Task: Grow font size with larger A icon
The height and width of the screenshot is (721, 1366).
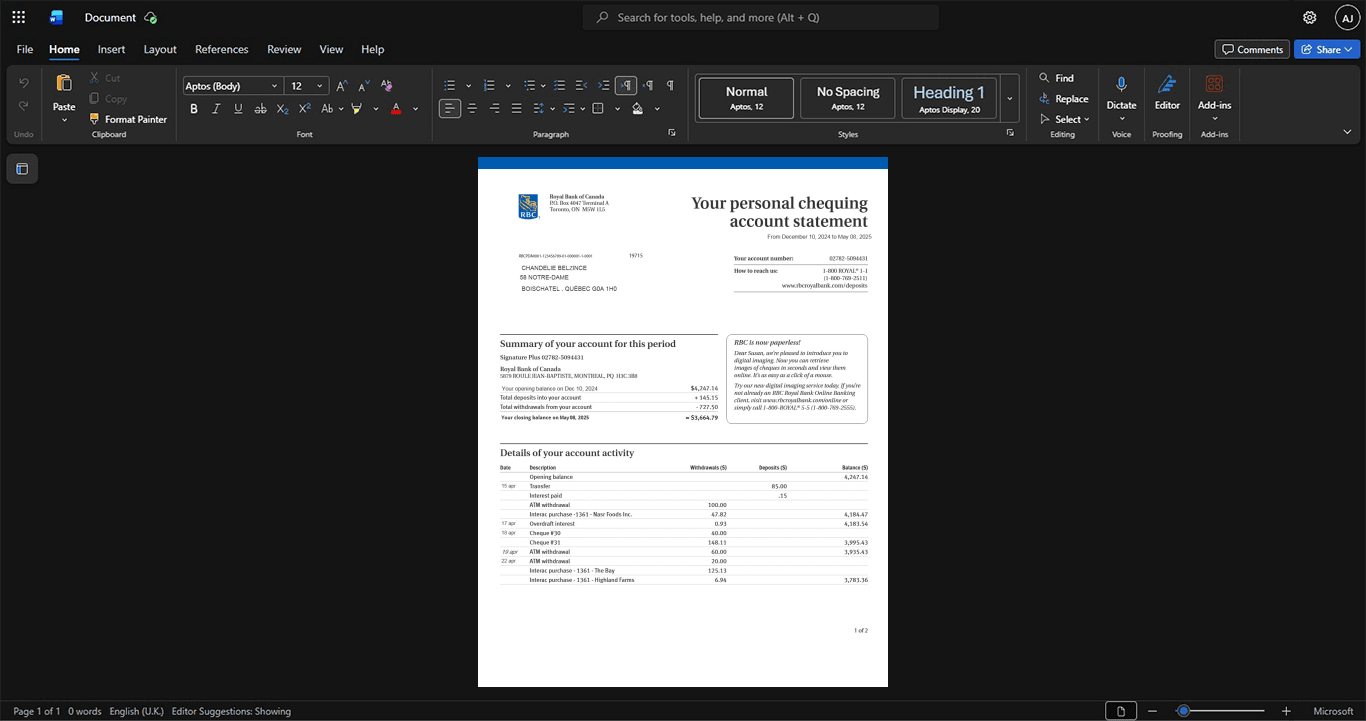Action: (342, 86)
